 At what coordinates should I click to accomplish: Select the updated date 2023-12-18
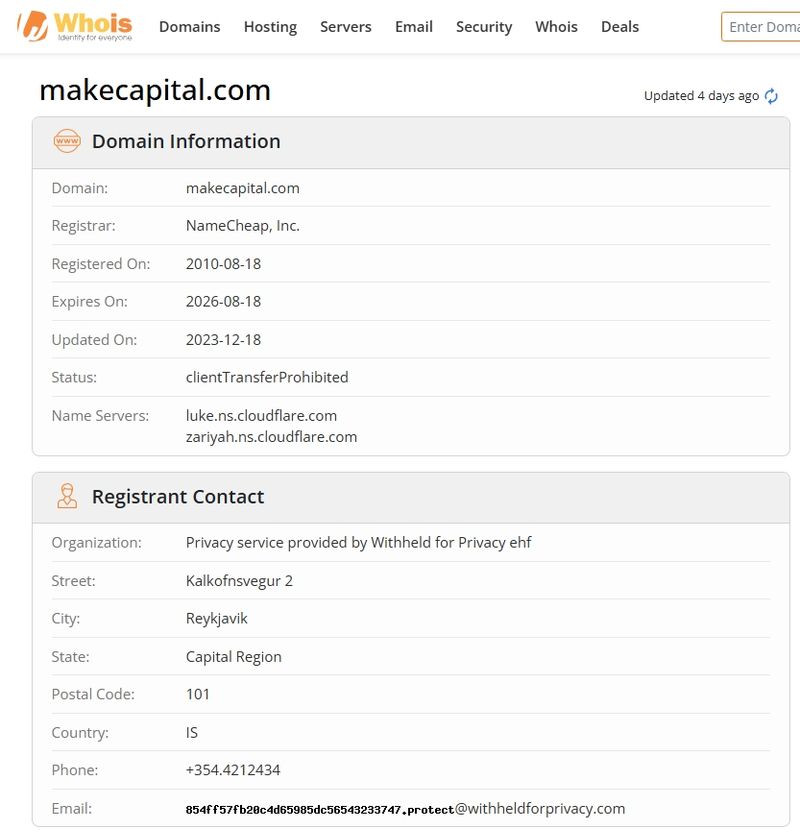coord(224,340)
